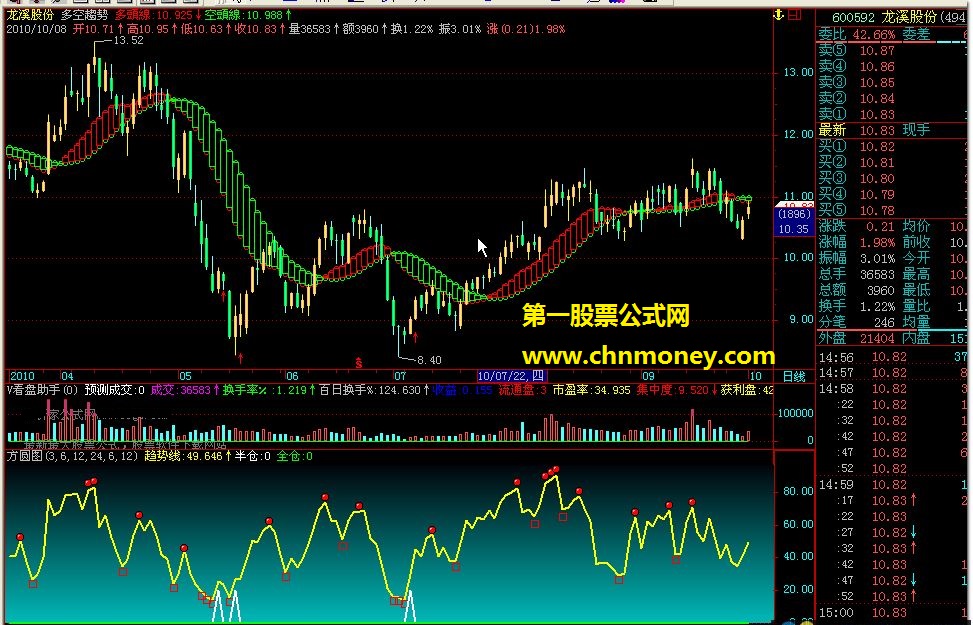Screen dimensions: 973x625
Task: Click the 600592 stock code in the quote panel
Action: (x=853, y=17)
